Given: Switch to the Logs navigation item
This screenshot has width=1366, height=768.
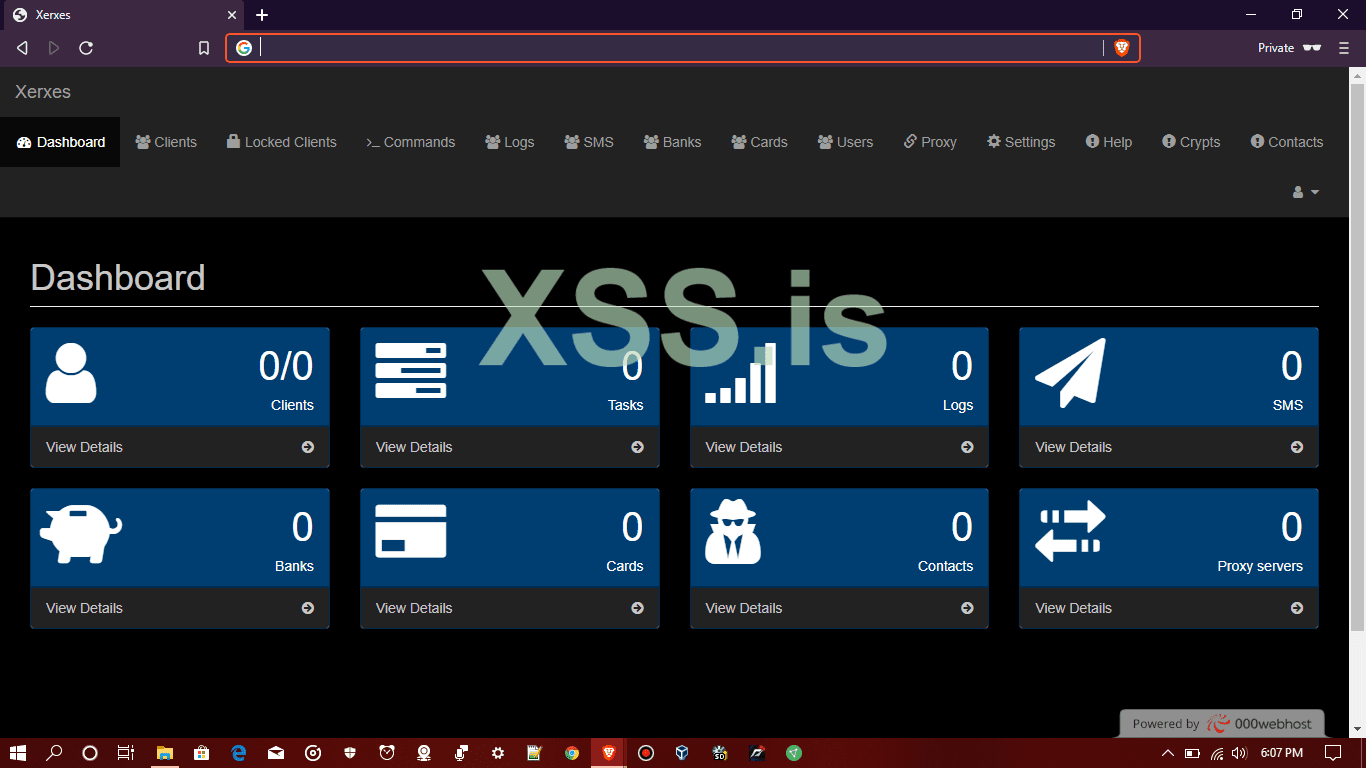Looking at the screenshot, I should (x=510, y=142).
